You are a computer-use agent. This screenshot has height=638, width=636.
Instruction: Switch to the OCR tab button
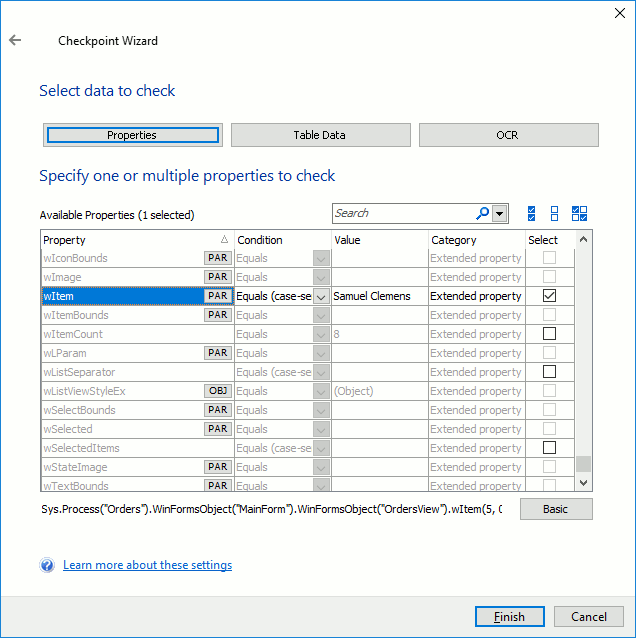point(509,135)
